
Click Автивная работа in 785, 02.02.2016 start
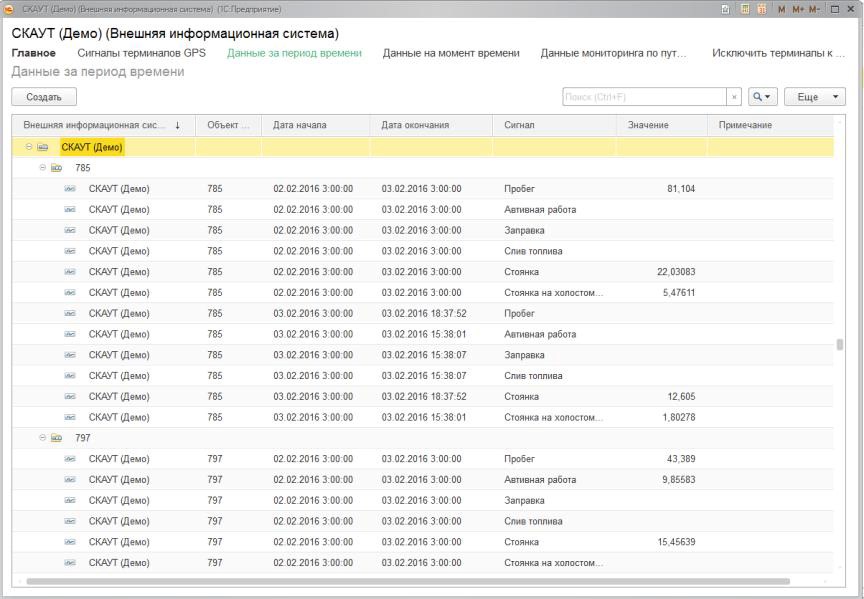pyautogui.click(x=540, y=209)
